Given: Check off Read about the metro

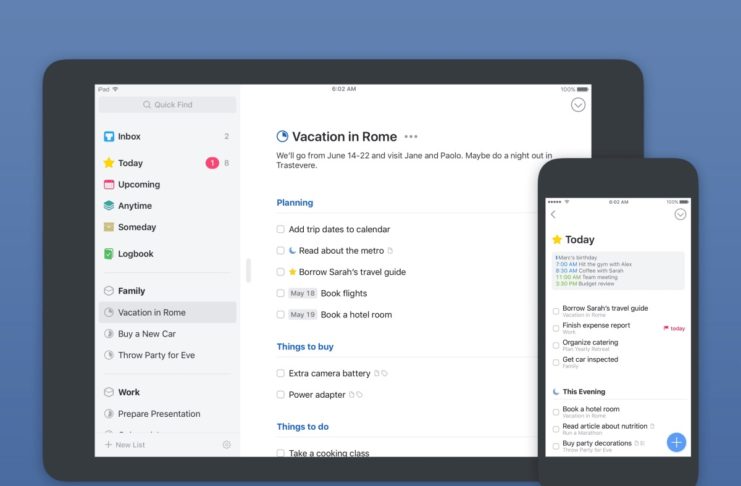Looking at the screenshot, I should pos(280,251).
